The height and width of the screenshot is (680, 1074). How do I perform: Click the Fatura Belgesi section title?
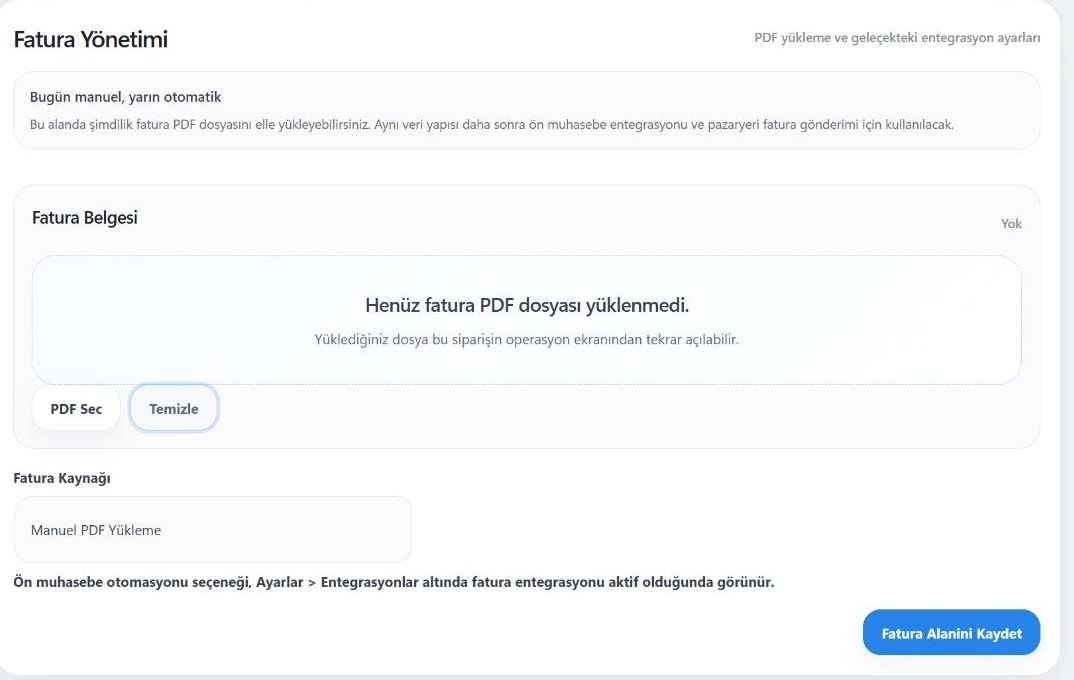click(x=85, y=218)
